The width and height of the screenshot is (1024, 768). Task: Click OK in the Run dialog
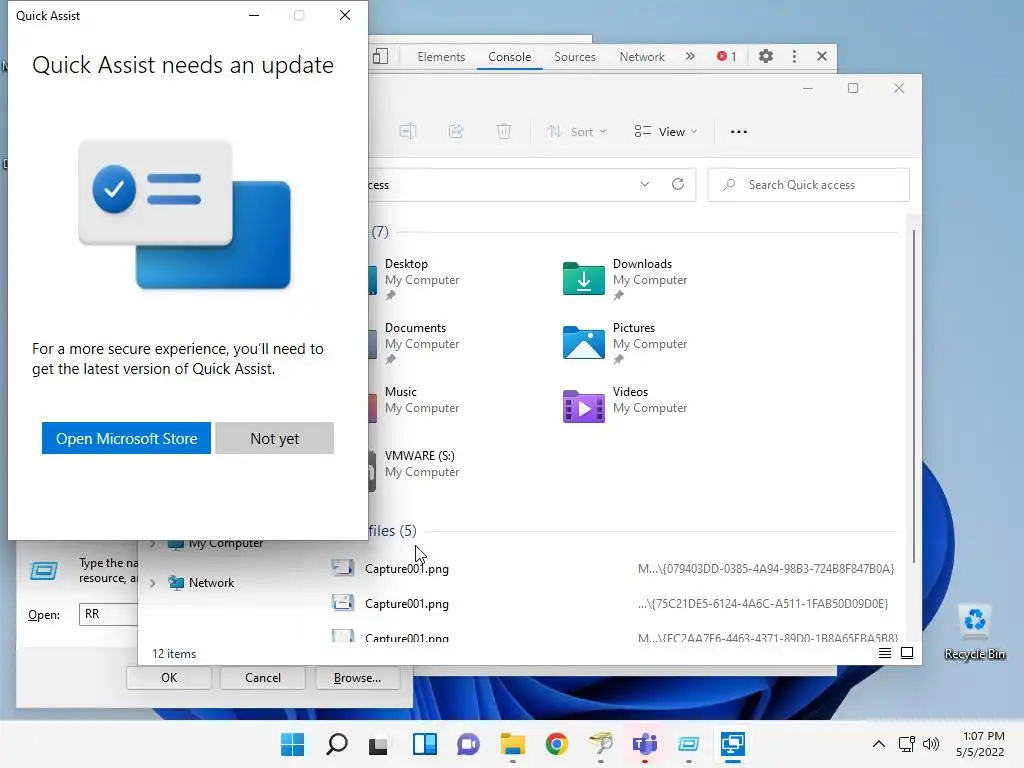pos(168,678)
